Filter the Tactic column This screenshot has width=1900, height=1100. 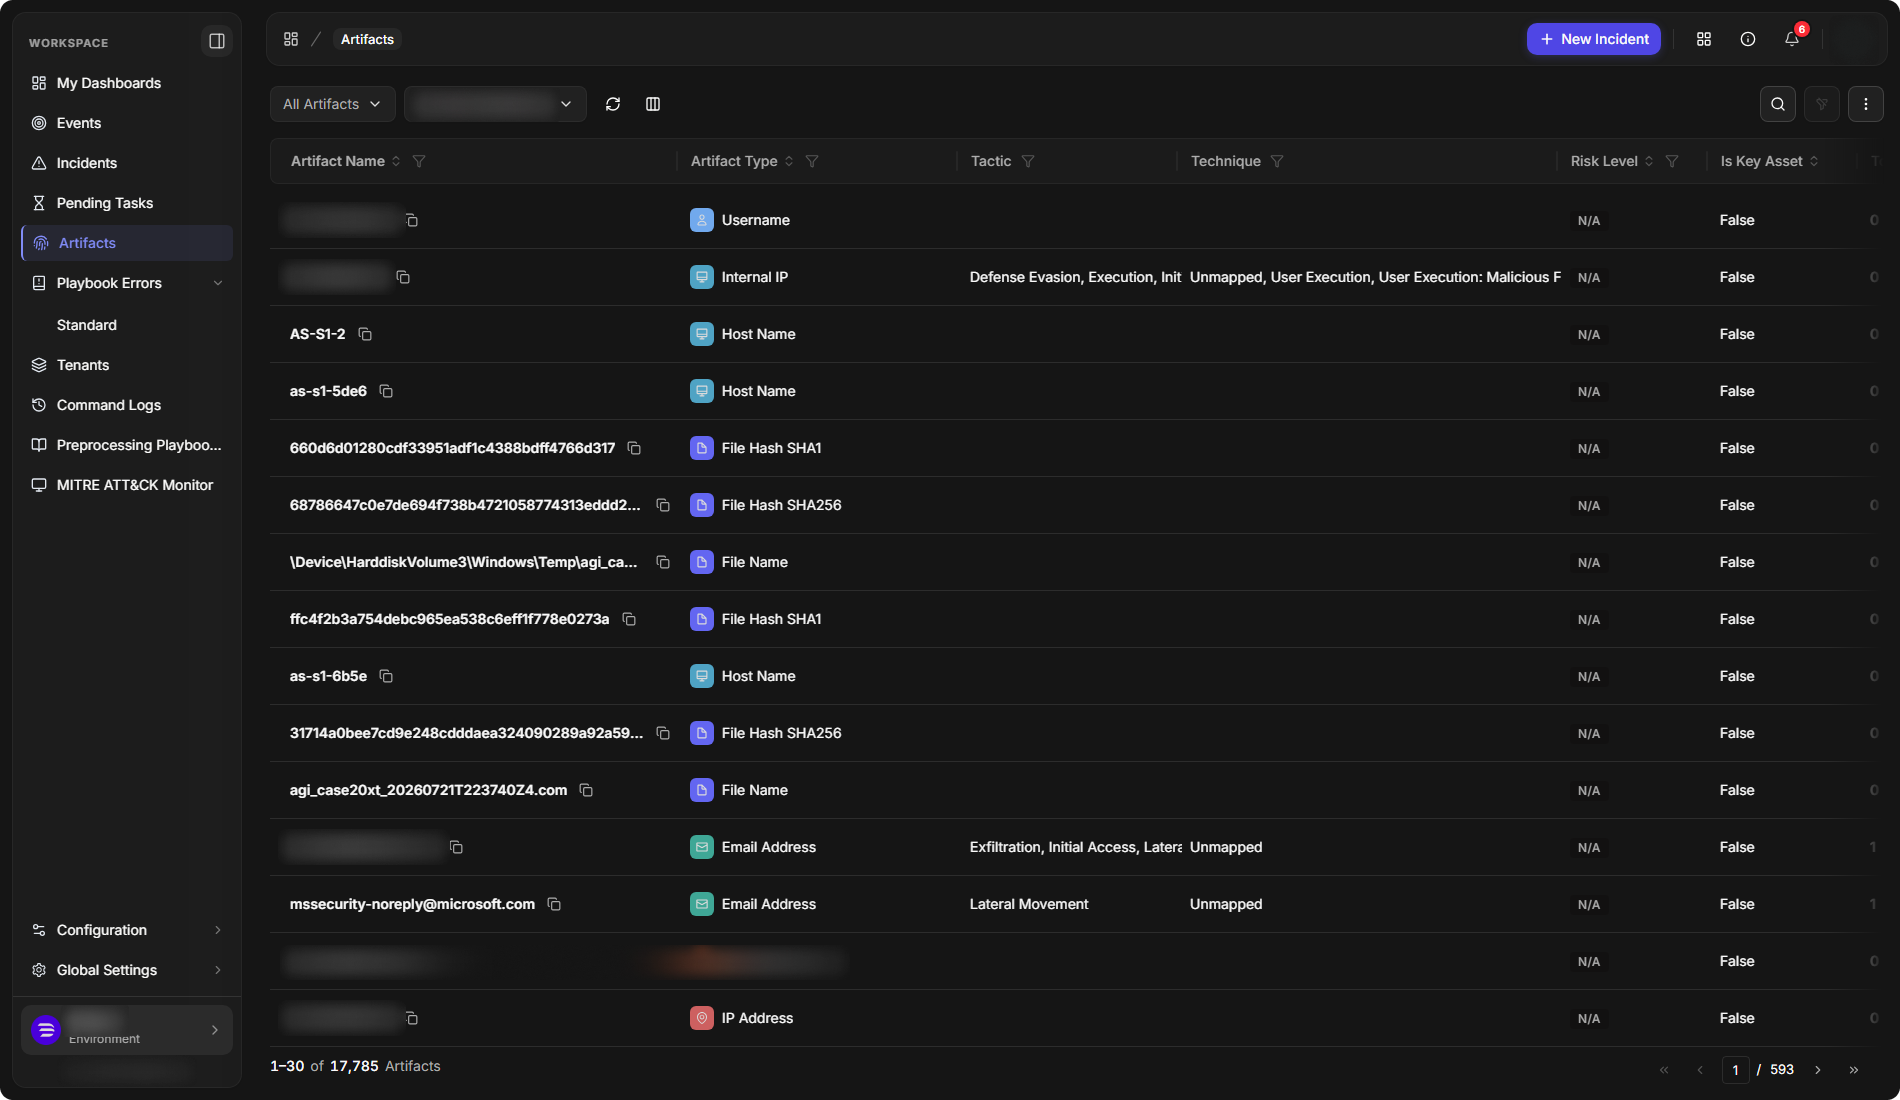click(x=1028, y=161)
